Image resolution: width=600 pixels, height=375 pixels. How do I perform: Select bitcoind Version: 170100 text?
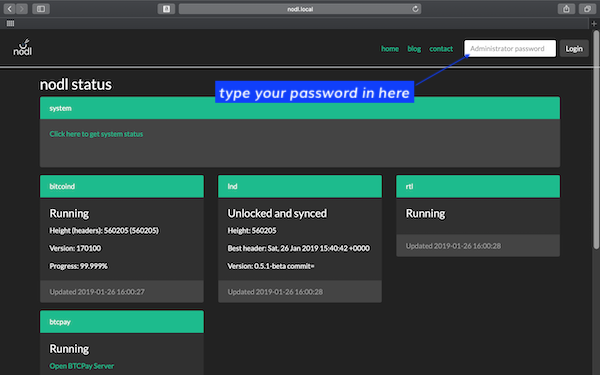pyautogui.click(x=75, y=248)
